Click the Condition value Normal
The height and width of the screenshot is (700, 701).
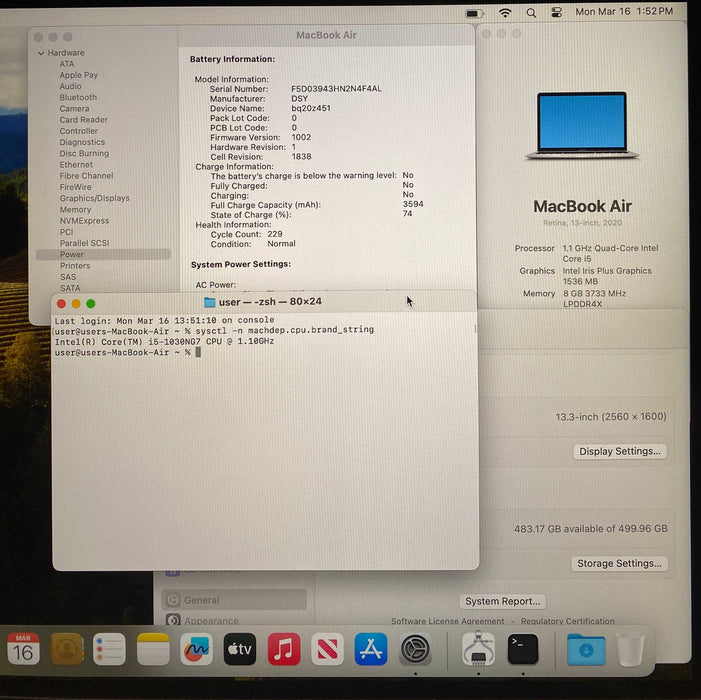[281, 244]
